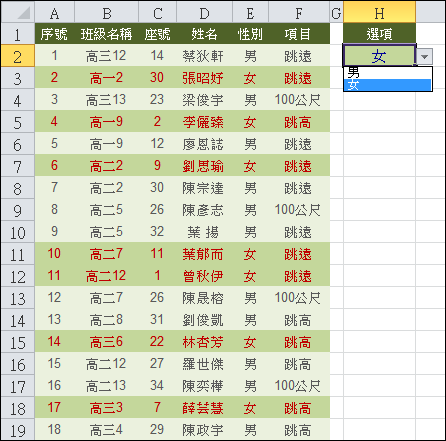Screen dimensions: 446x441
Task: Select the name cell 曾秋伊
Action: pos(204,276)
